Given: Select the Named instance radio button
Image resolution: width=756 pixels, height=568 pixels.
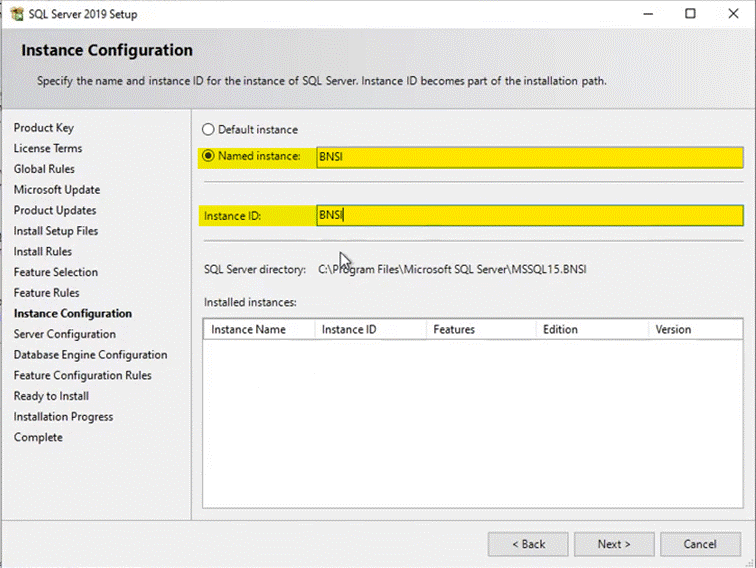Looking at the screenshot, I should [208, 156].
